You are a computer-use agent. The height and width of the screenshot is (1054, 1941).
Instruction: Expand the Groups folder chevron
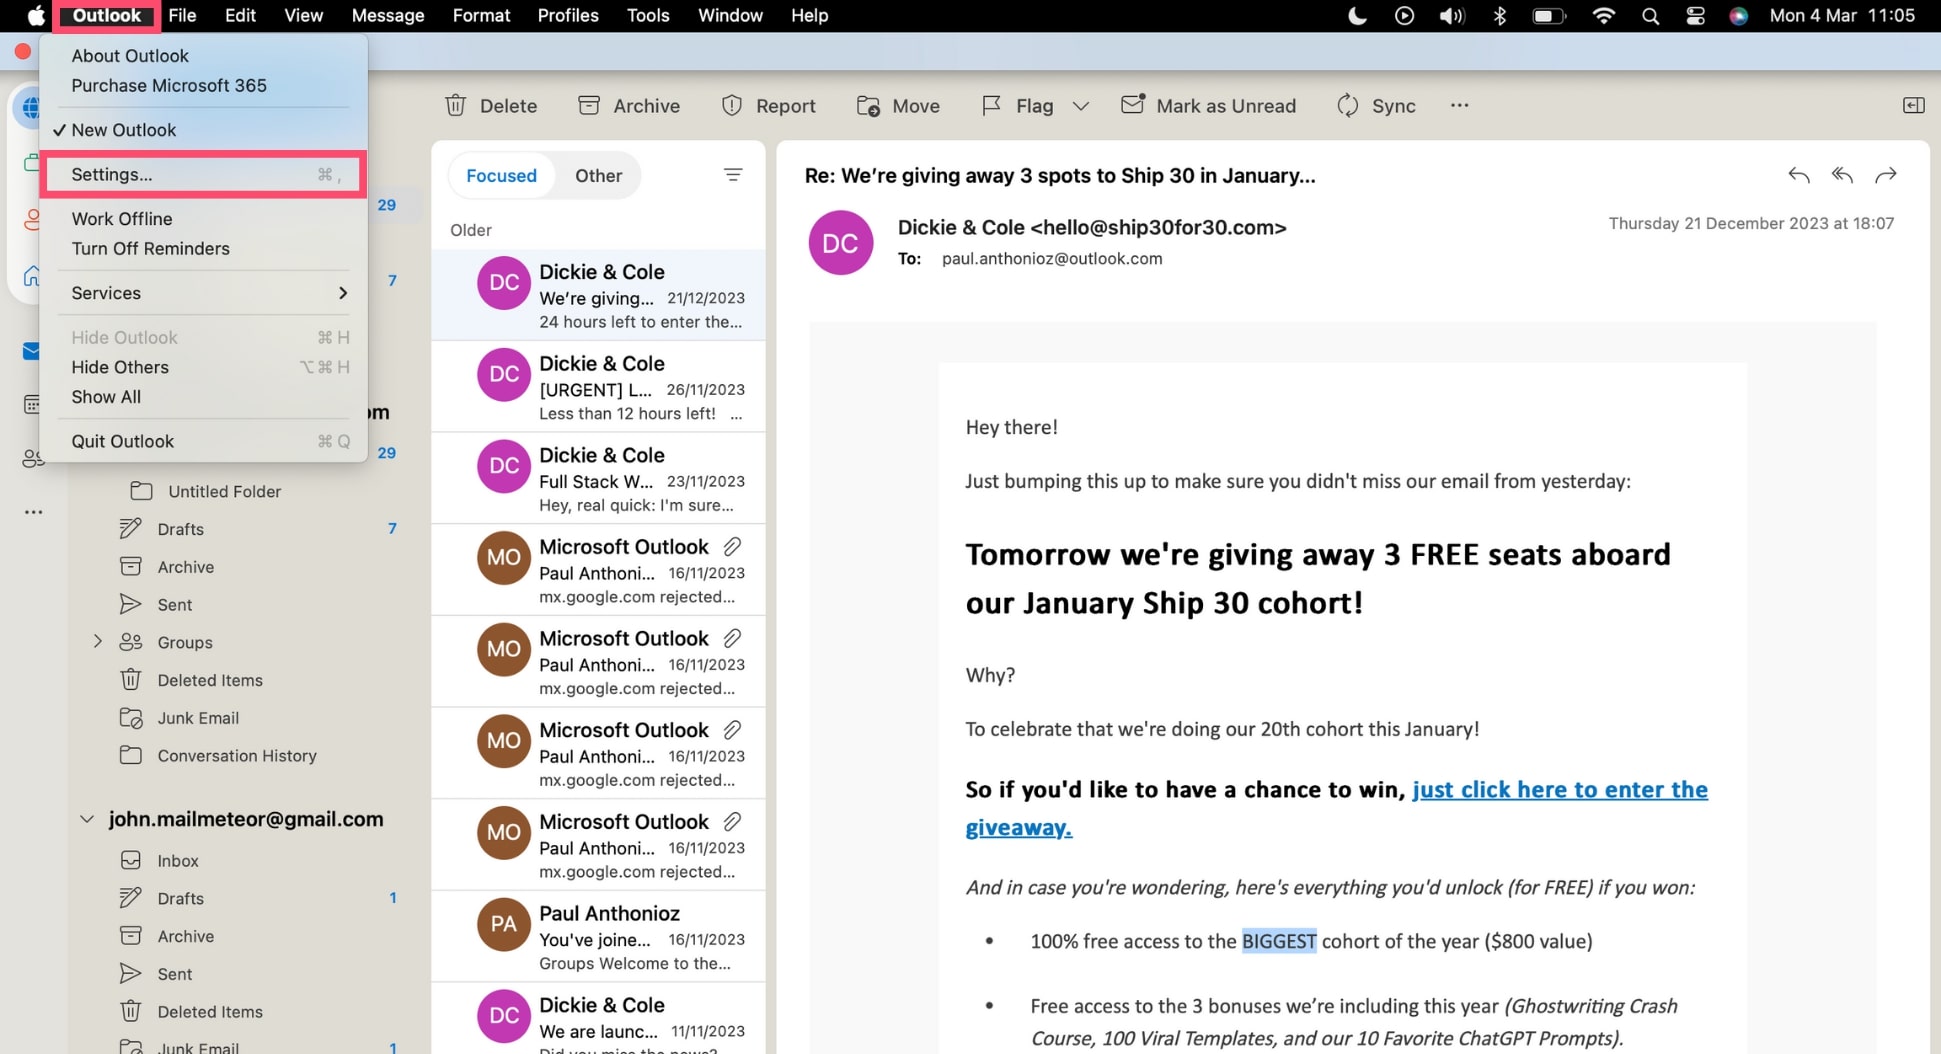[x=97, y=642]
